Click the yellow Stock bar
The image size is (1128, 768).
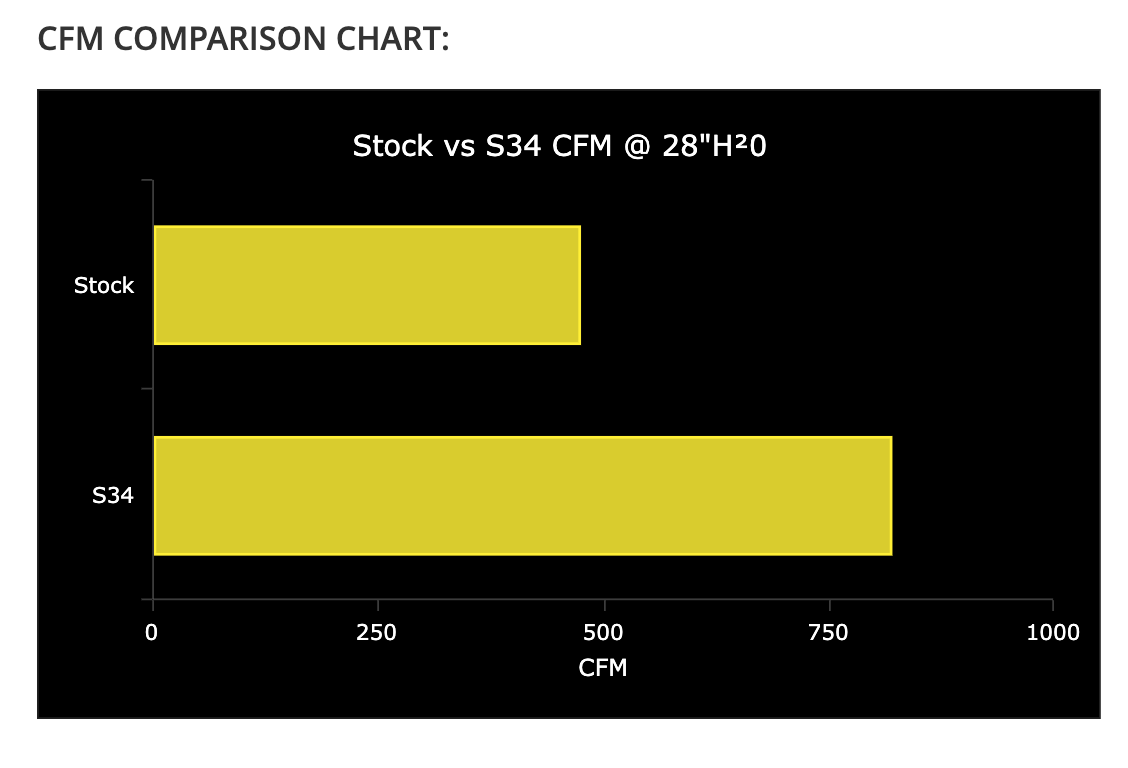367,285
